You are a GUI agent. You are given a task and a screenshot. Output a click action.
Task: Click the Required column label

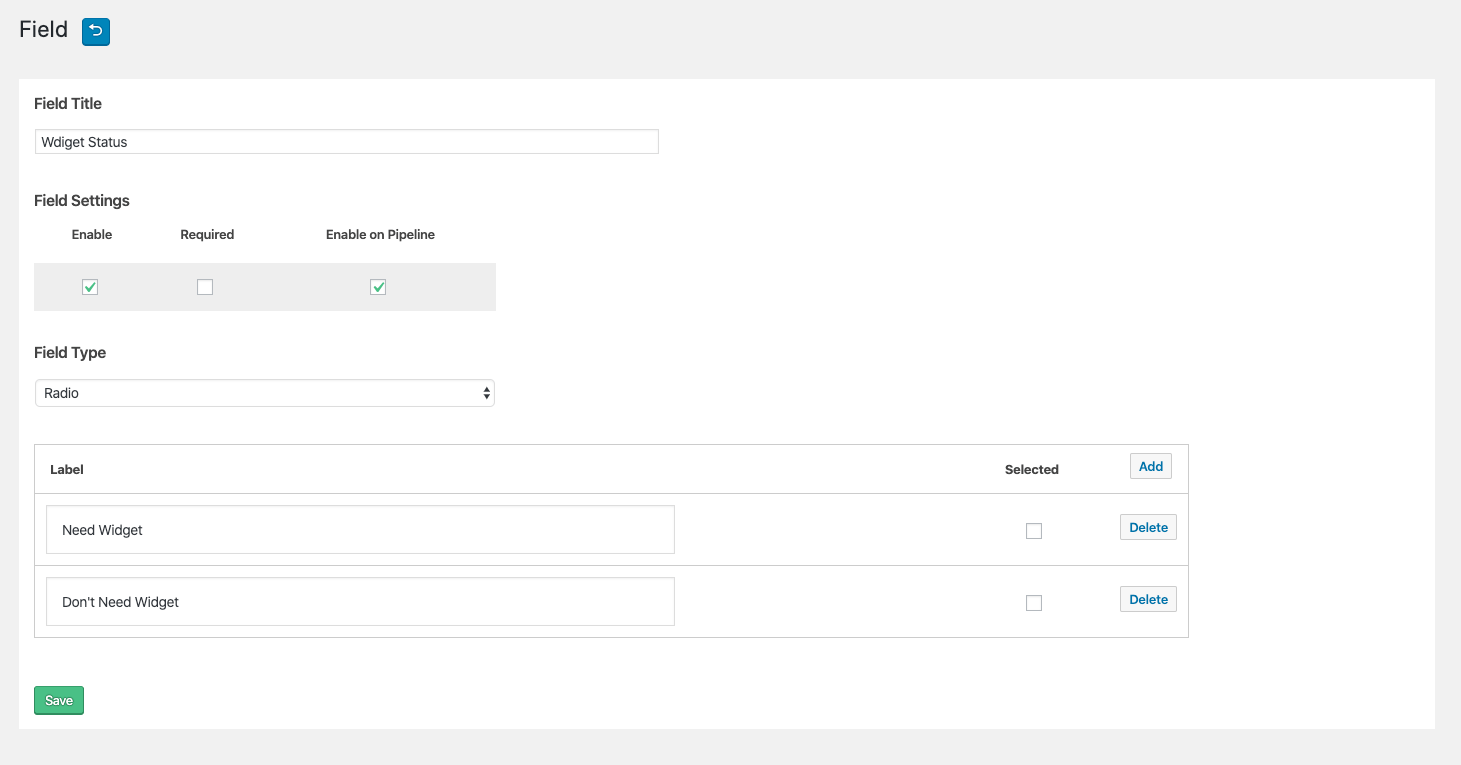point(207,234)
